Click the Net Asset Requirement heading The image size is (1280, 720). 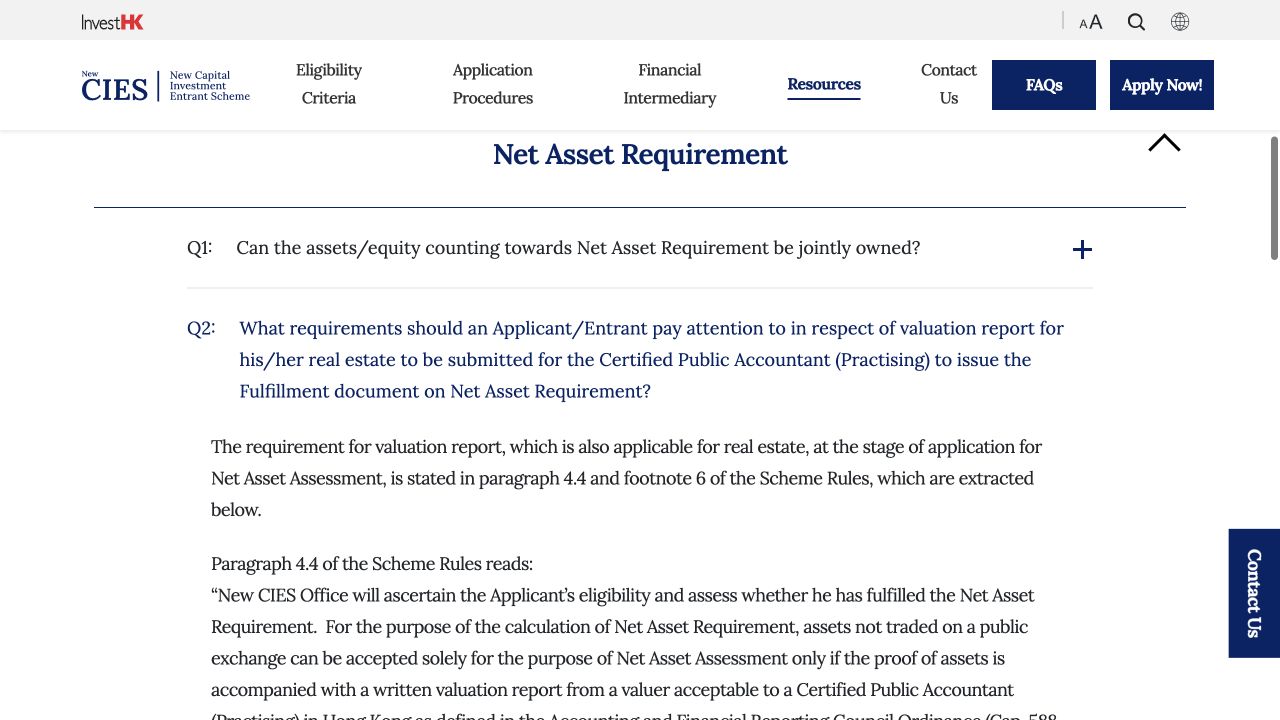[x=640, y=155]
